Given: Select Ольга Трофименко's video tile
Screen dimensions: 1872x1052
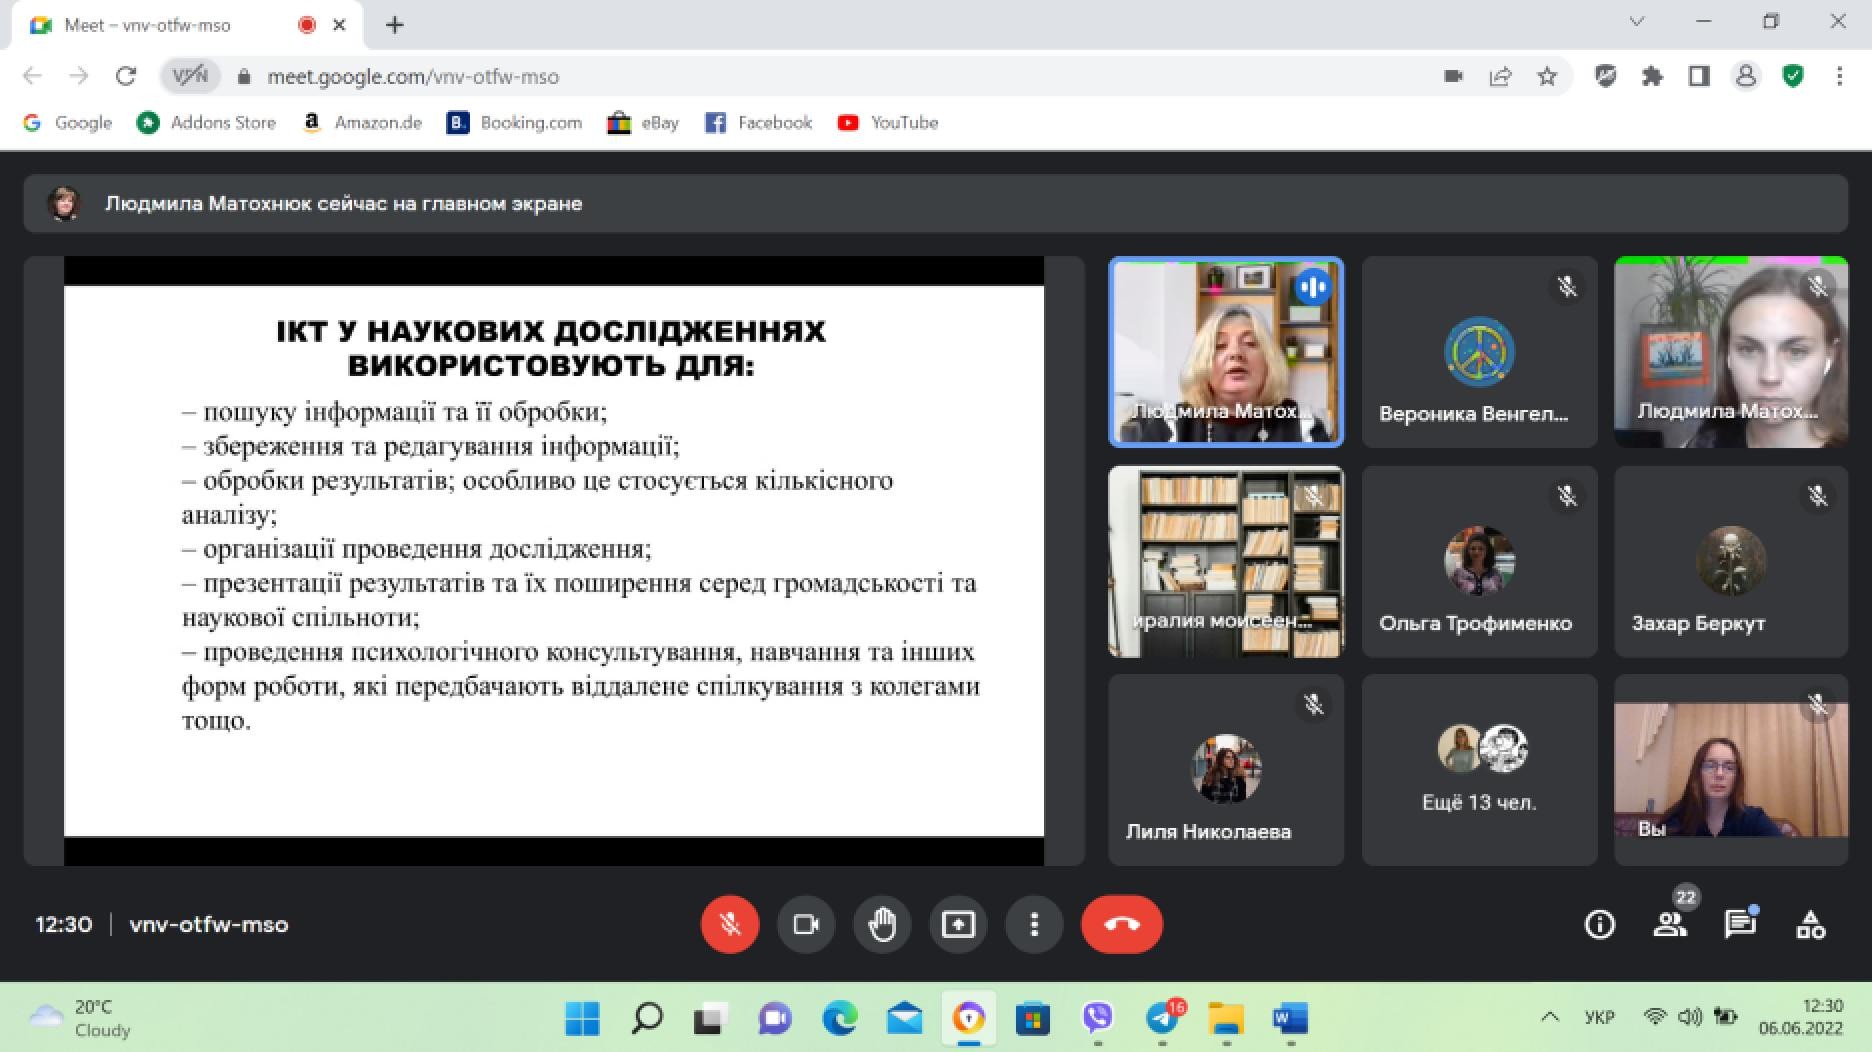Looking at the screenshot, I should pos(1479,561).
